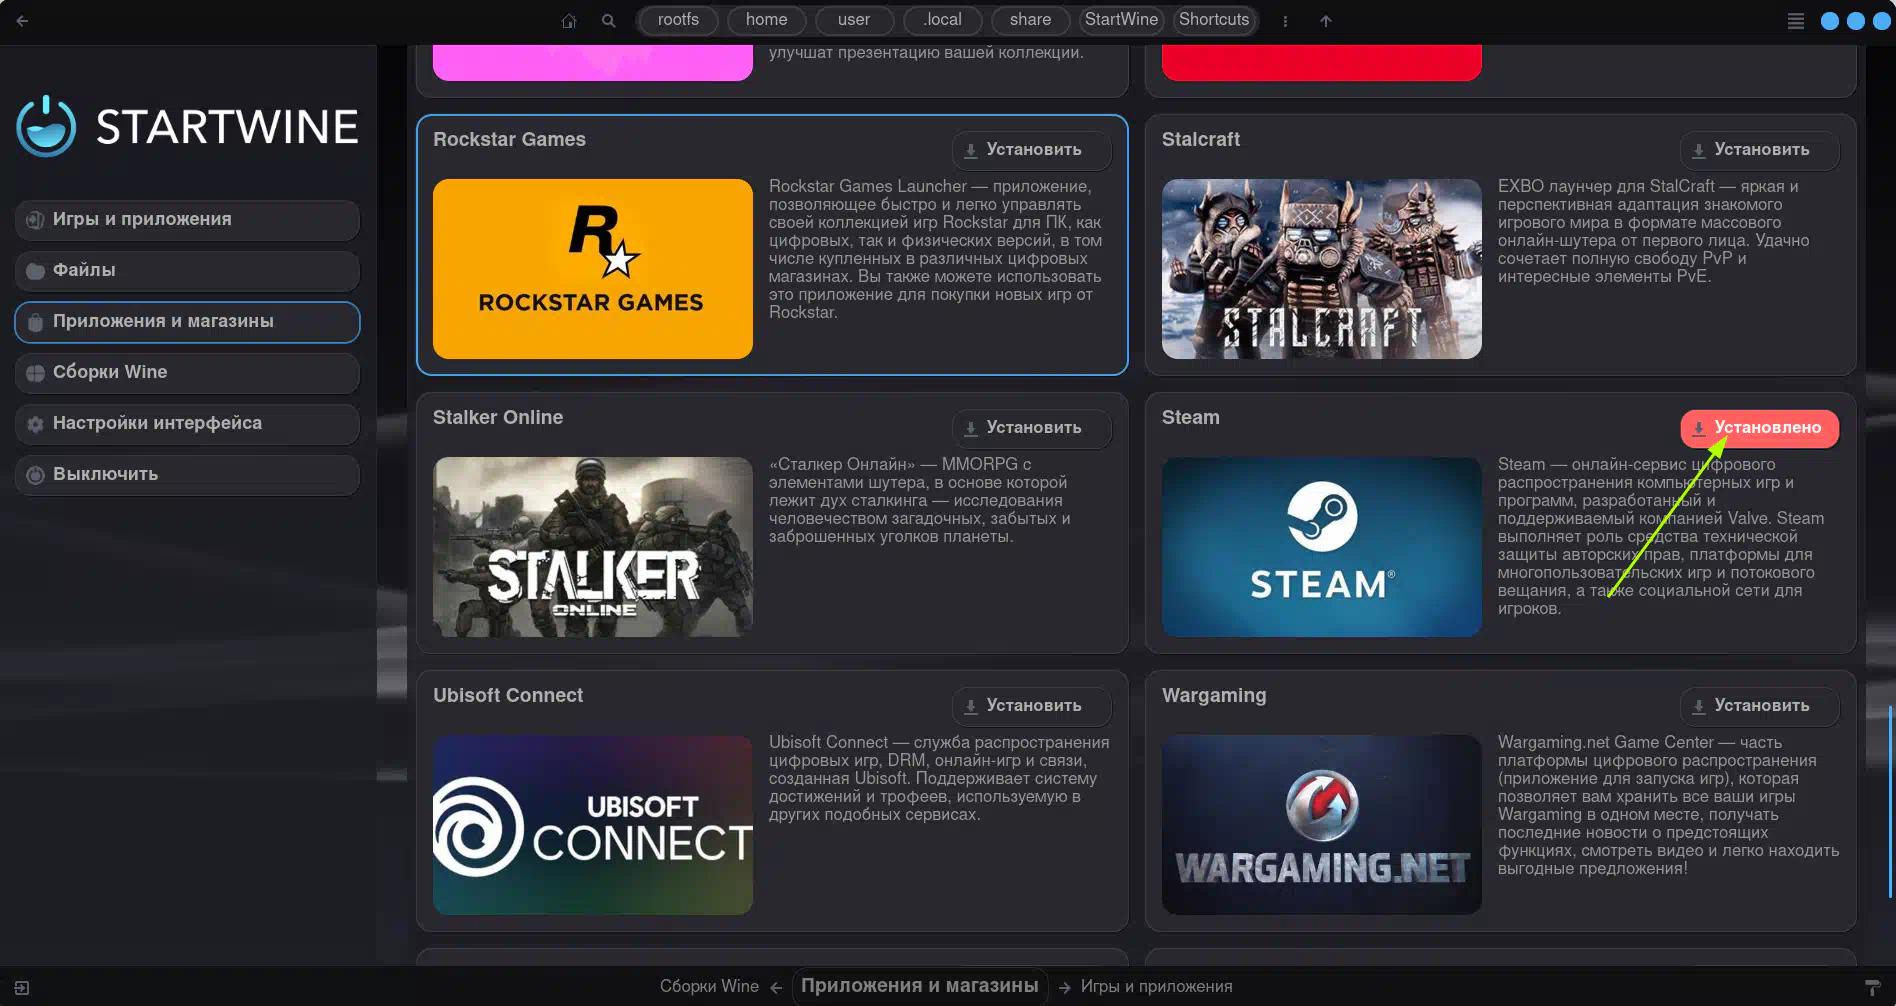Image resolution: width=1896 pixels, height=1006 pixels.
Task: Click the Stalker Online card title
Action: (x=498, y=418)
